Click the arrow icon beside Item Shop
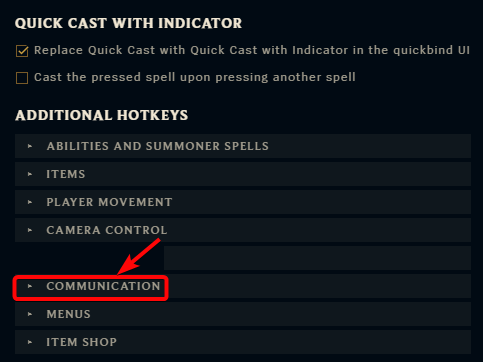Viewport: 483px width, 362px height. (x=30, y=342)
